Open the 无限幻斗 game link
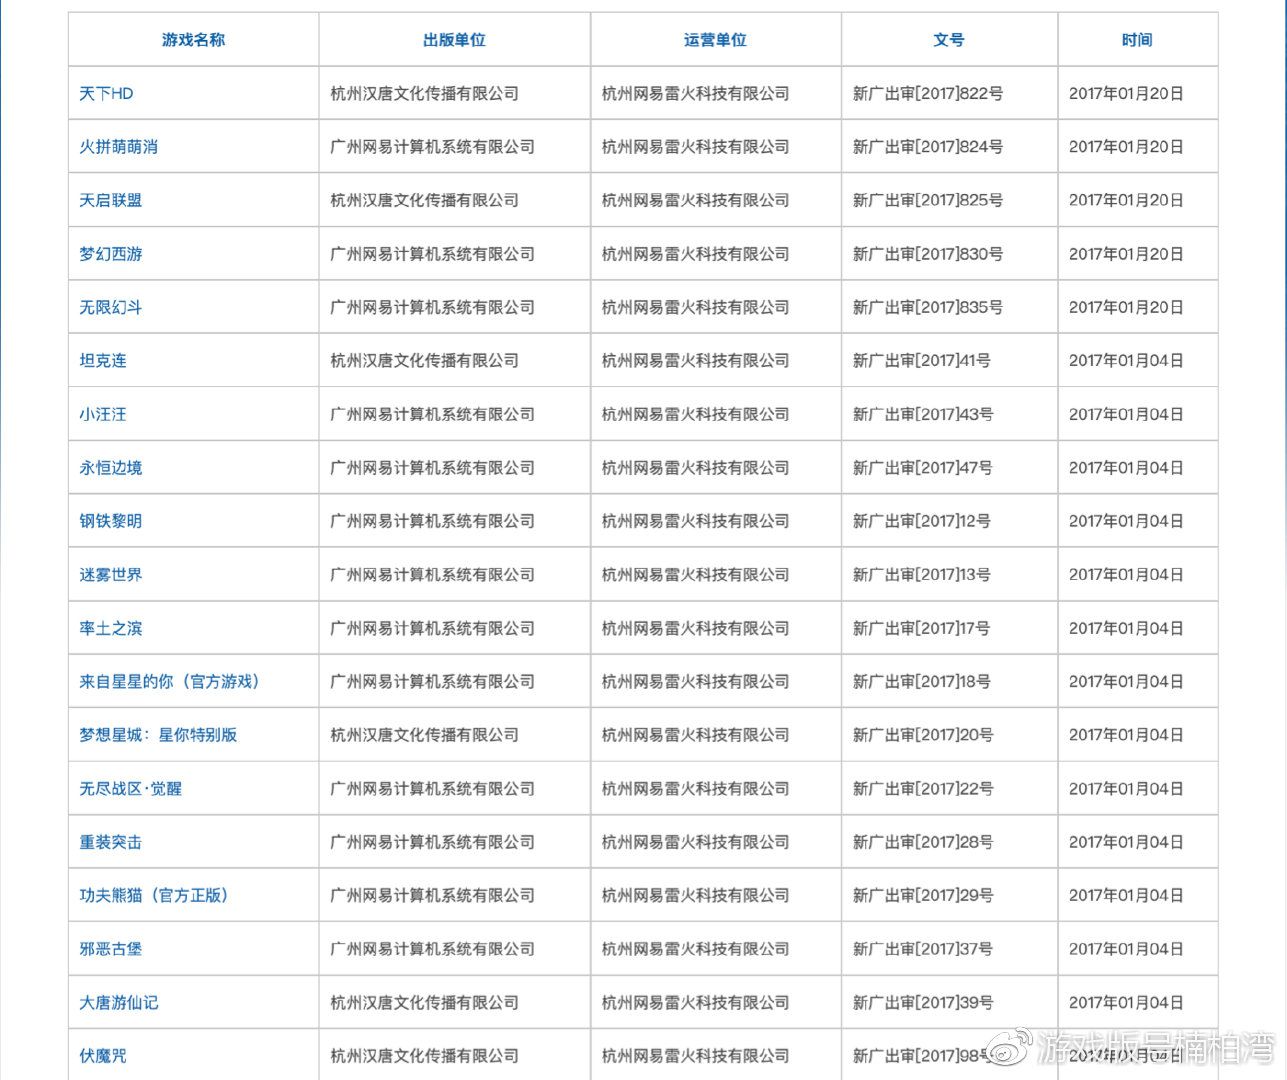 pos(111,307)
